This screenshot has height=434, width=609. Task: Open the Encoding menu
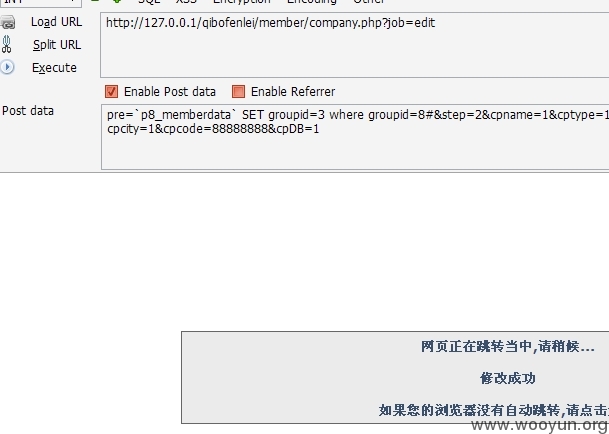[312, 2]
